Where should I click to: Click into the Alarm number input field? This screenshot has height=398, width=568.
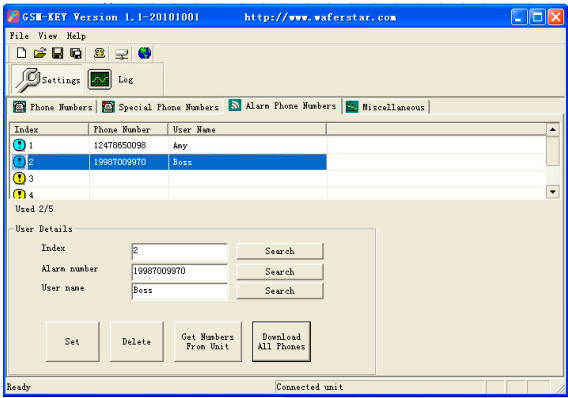[x=180, y=272]
